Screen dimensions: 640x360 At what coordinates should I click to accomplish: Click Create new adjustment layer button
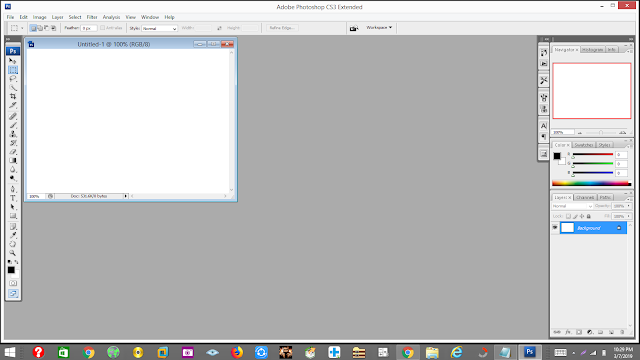click(590, 332)
